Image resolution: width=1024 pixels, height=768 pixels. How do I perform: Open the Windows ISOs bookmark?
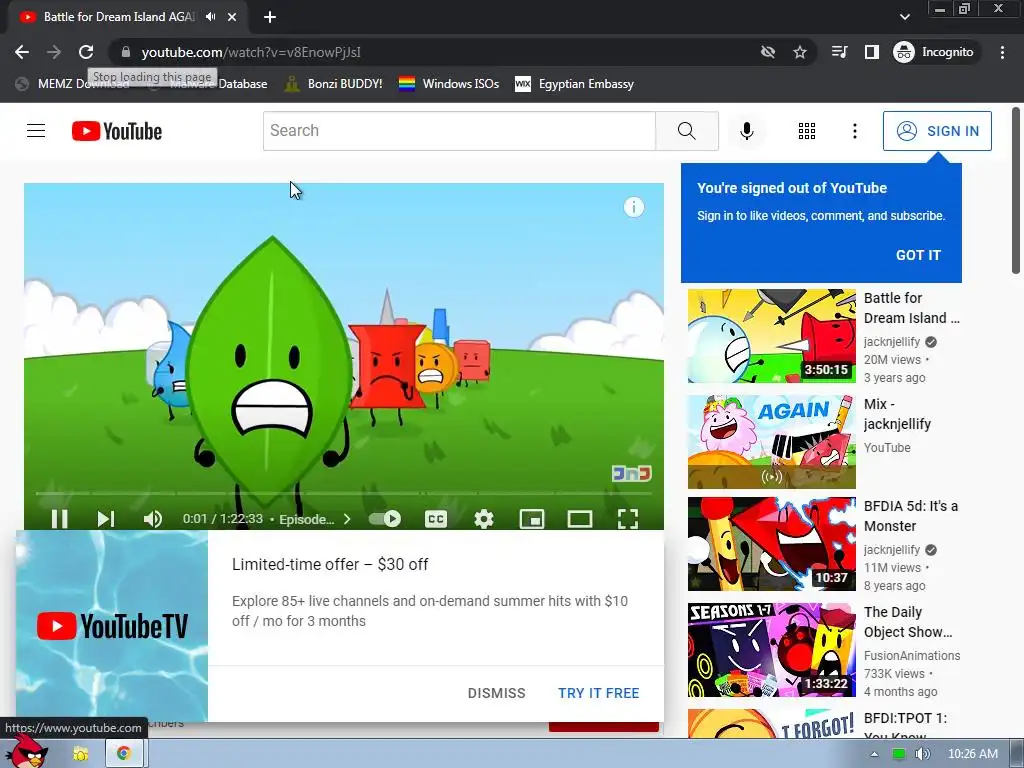tap(449, 84)
